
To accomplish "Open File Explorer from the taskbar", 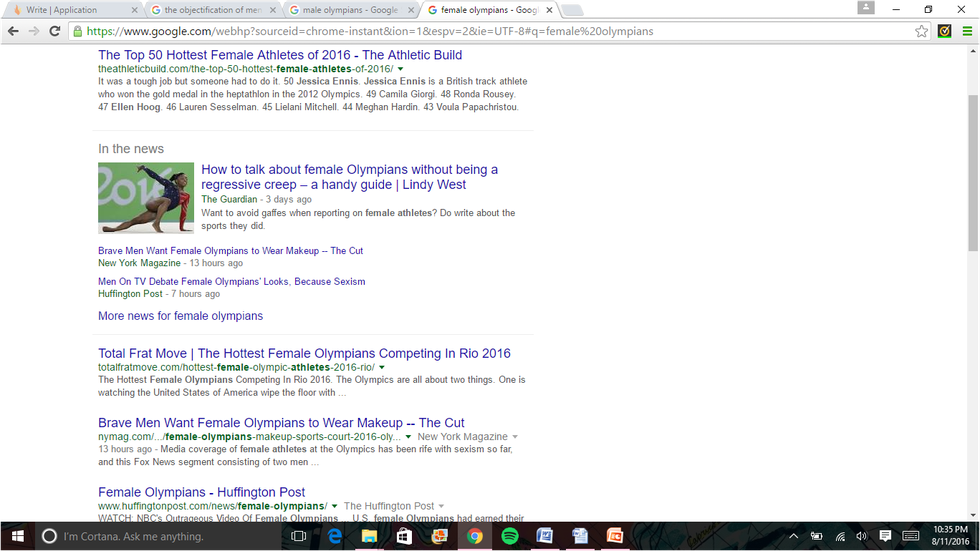I will tap(369, 537).
